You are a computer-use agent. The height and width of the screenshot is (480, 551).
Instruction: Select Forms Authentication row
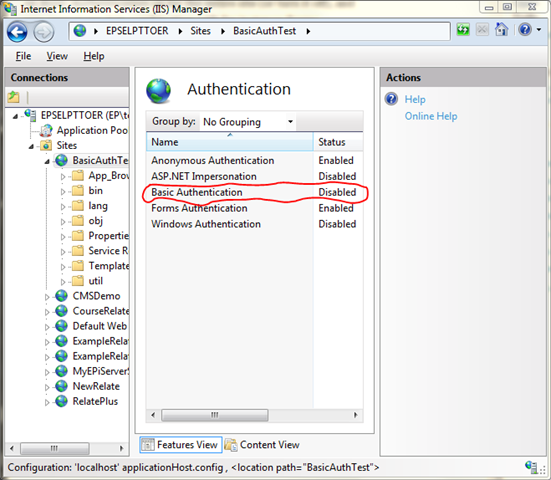[x=255, y=208]
